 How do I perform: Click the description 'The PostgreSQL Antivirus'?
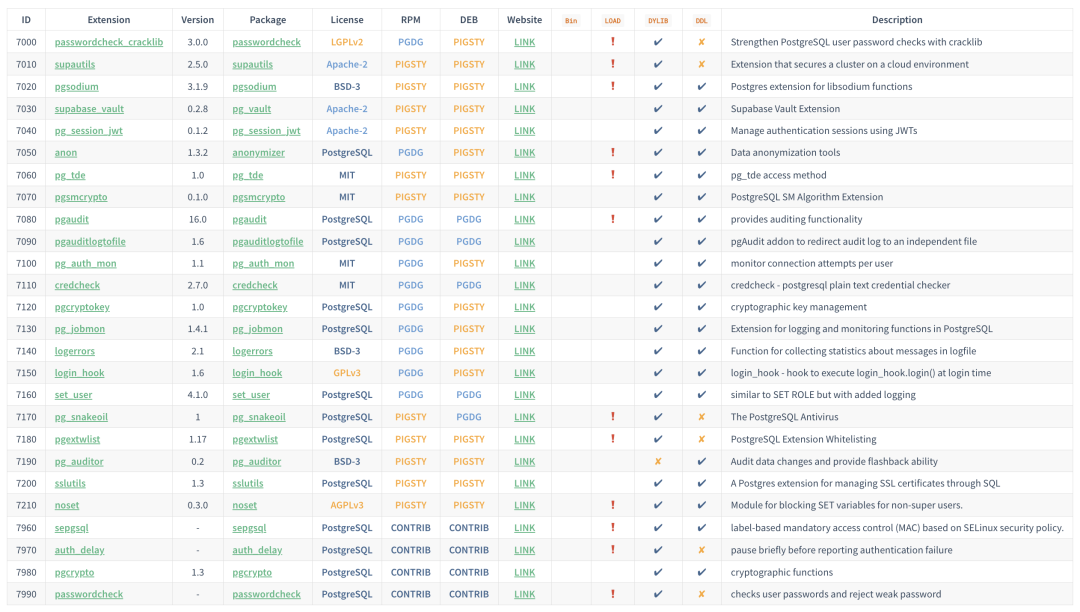(x=785, y=417)
